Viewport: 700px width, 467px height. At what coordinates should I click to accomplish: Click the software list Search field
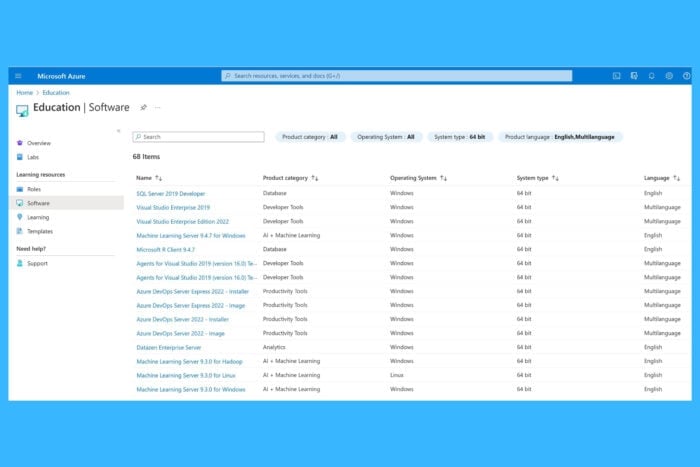(x=199, y=137)
